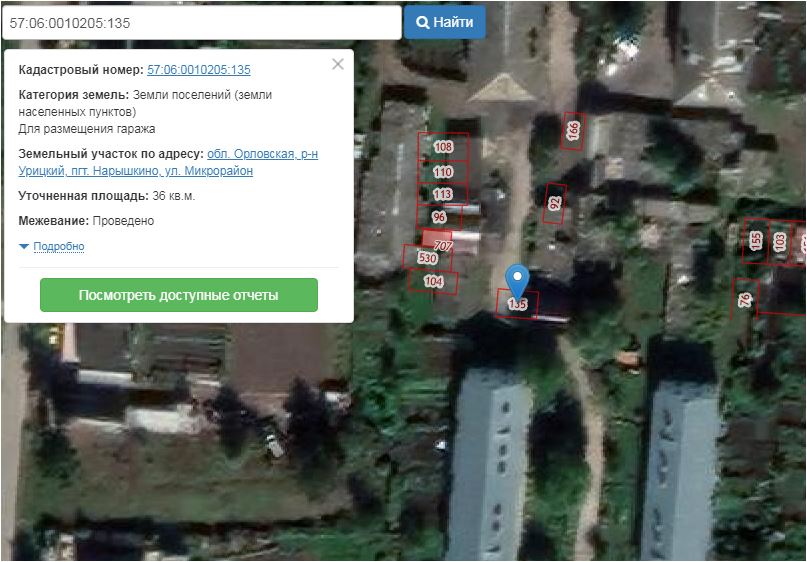Select parcel 92 on the map
The image size is (807, 562).
coord(555,203)
